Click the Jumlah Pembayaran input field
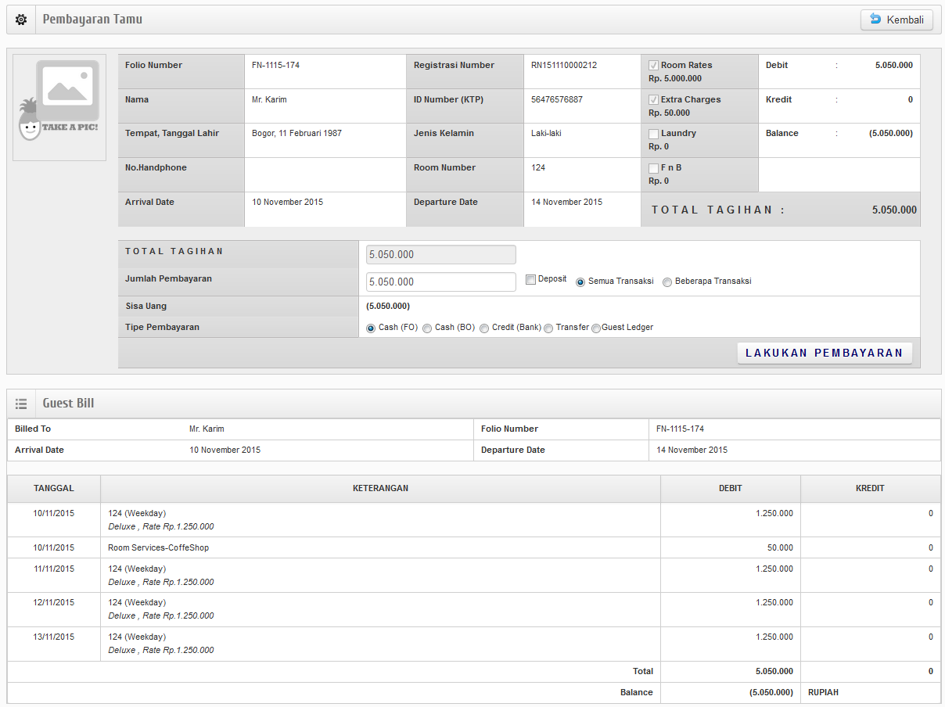The height and width of the screenshot is (707, 945). click(441, 282)
